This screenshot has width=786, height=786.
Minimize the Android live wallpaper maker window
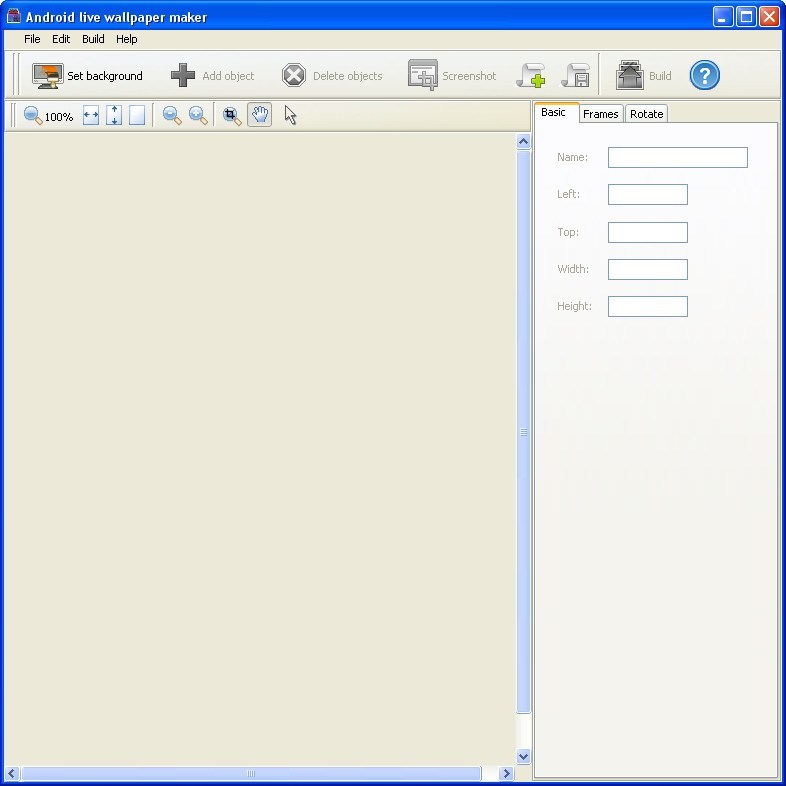click(722, 17)
